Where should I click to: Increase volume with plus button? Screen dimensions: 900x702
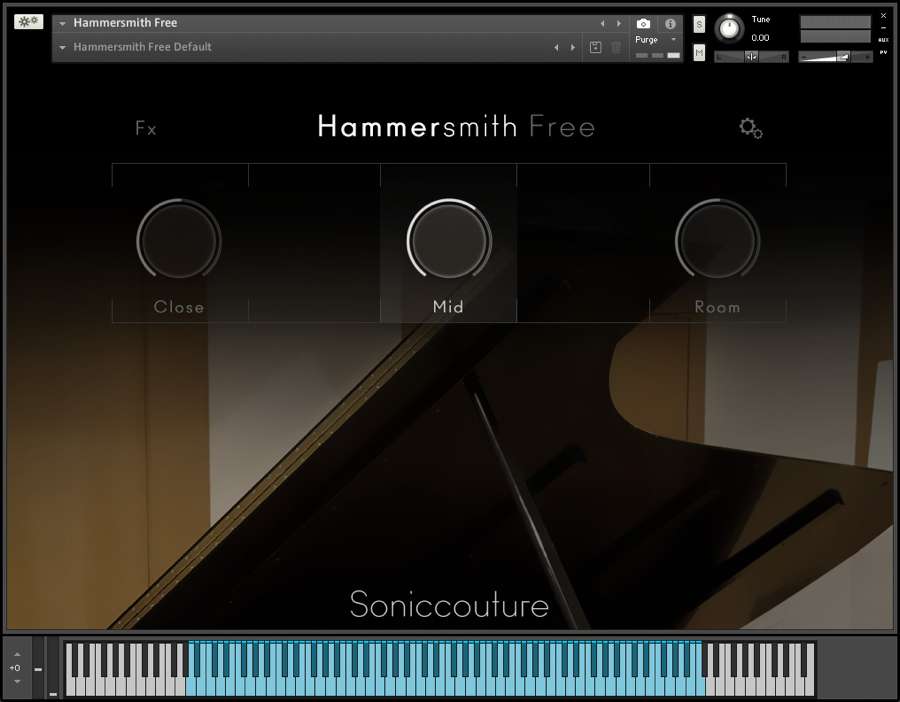[x=867, y=57]
